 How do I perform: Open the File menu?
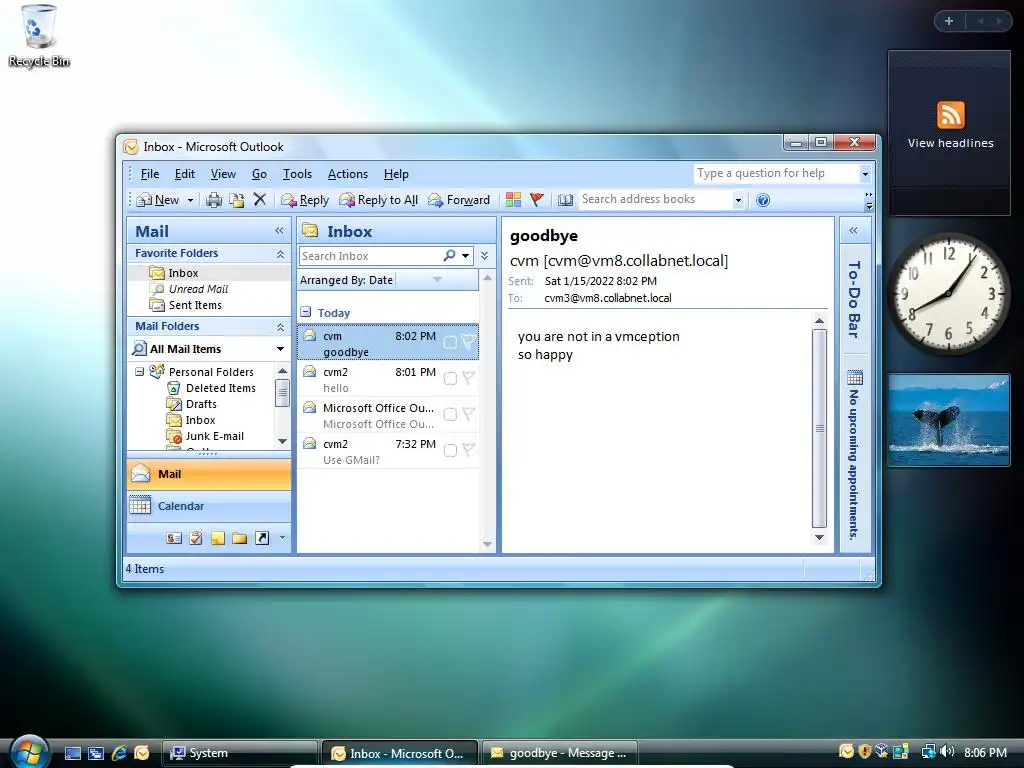[150, 174]
